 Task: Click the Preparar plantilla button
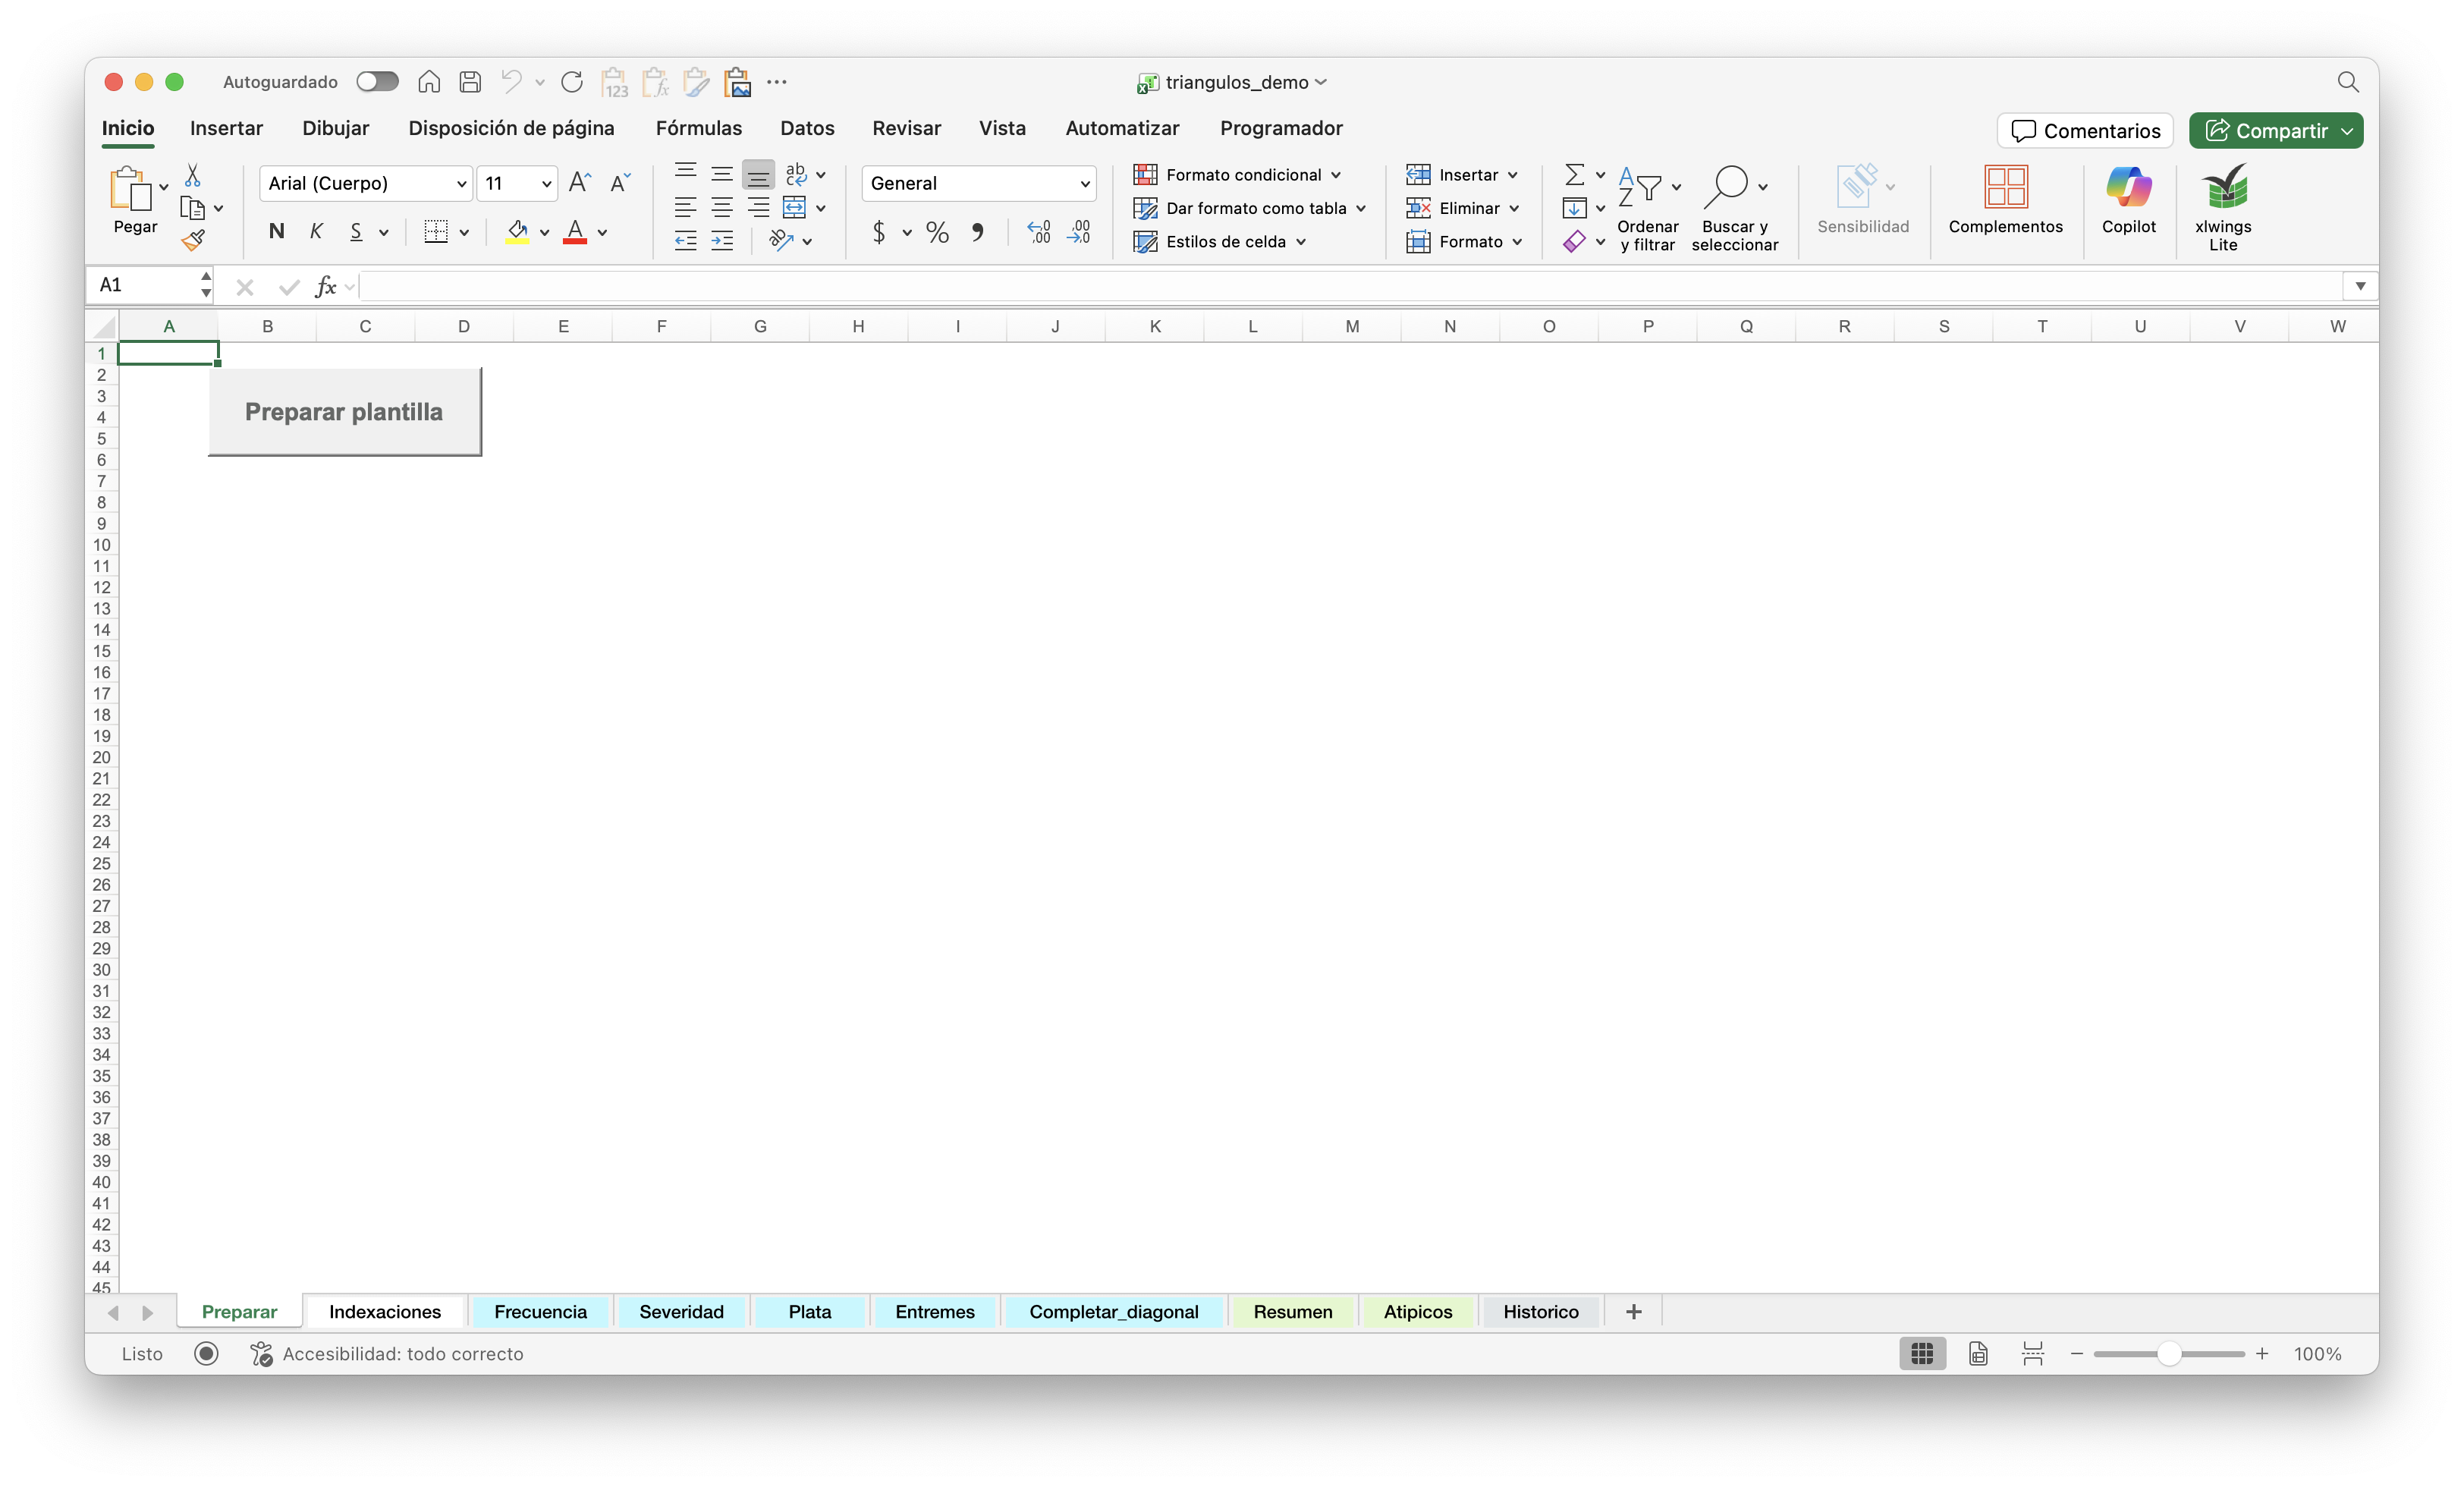coord(344,411)
